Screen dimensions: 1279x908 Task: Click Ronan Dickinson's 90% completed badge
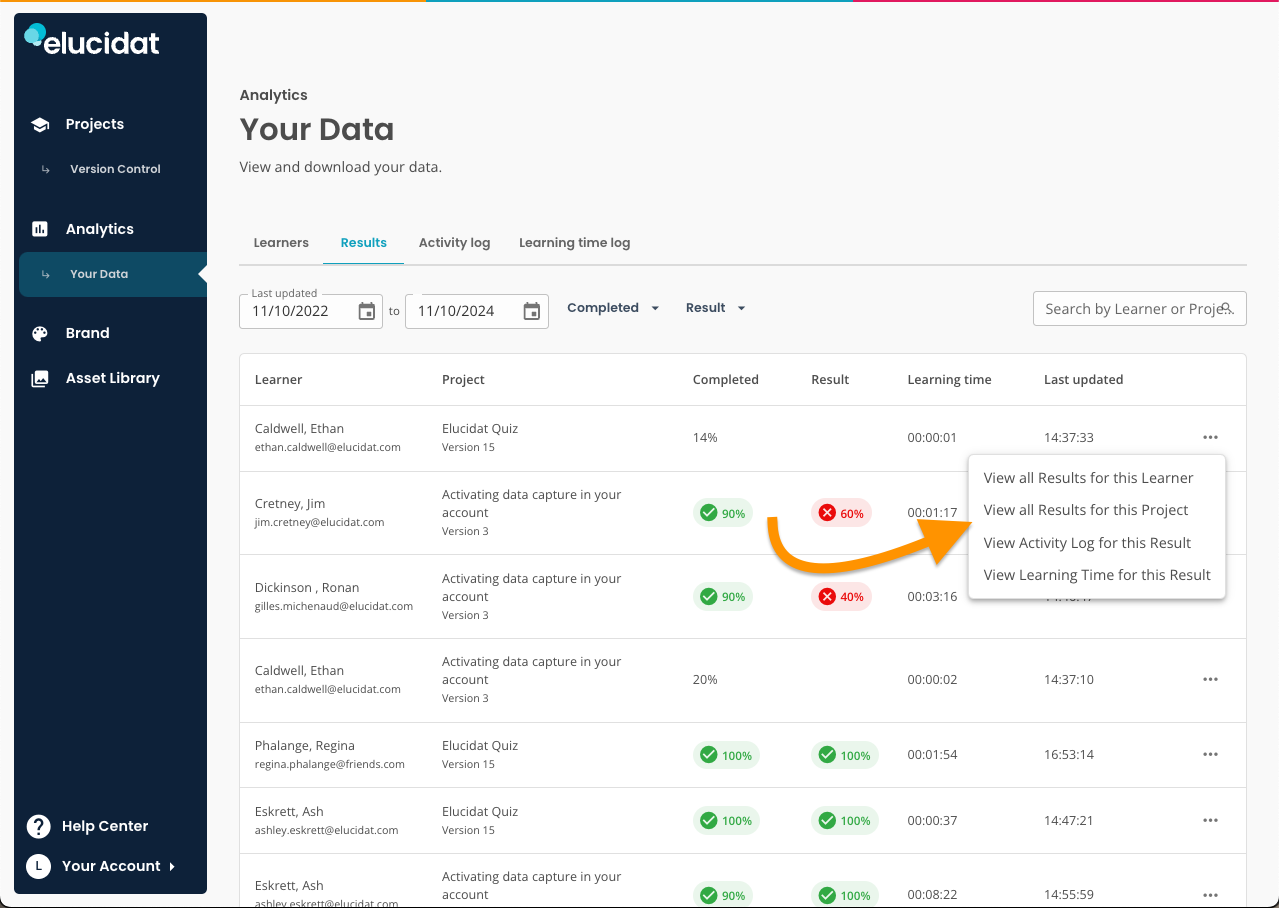pos(723,596)
